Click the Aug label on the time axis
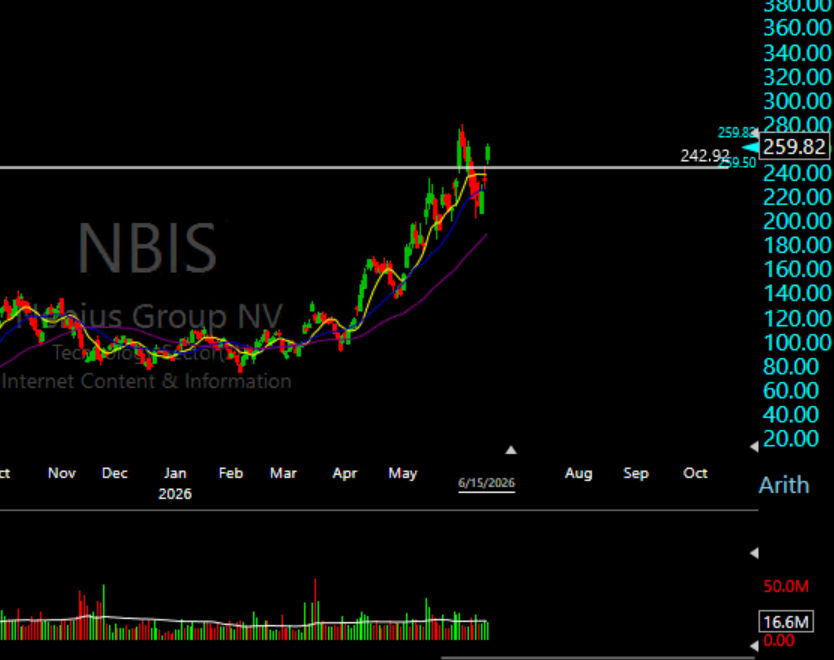This screenshot has width=834, height=660. pyautogui.click(x=578, y=473)
